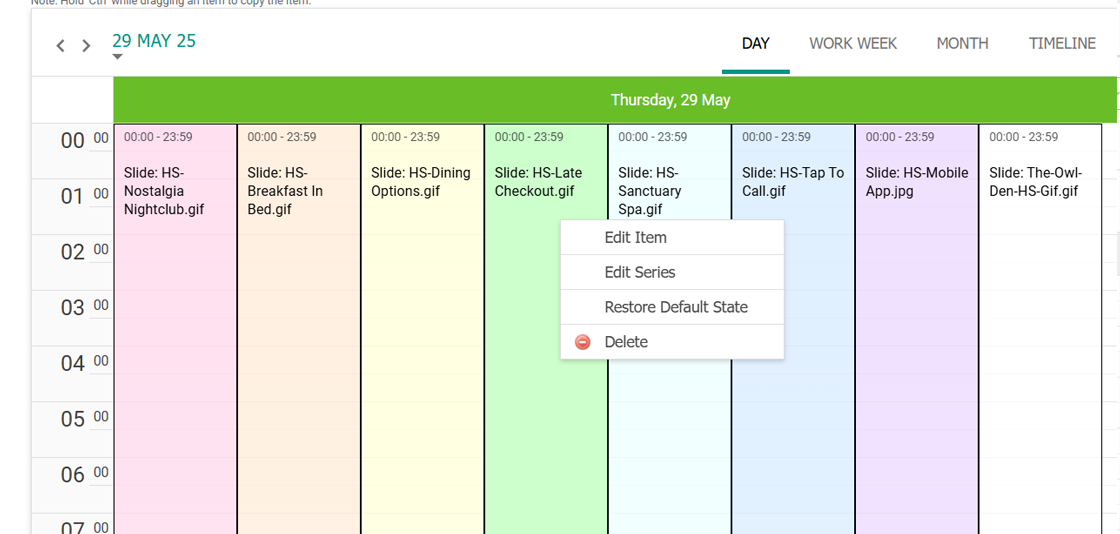The image size is (1120, 534).
Task: Click the 00 00 time ruler label
Action: pyautogui.click(x=85, y=141)
